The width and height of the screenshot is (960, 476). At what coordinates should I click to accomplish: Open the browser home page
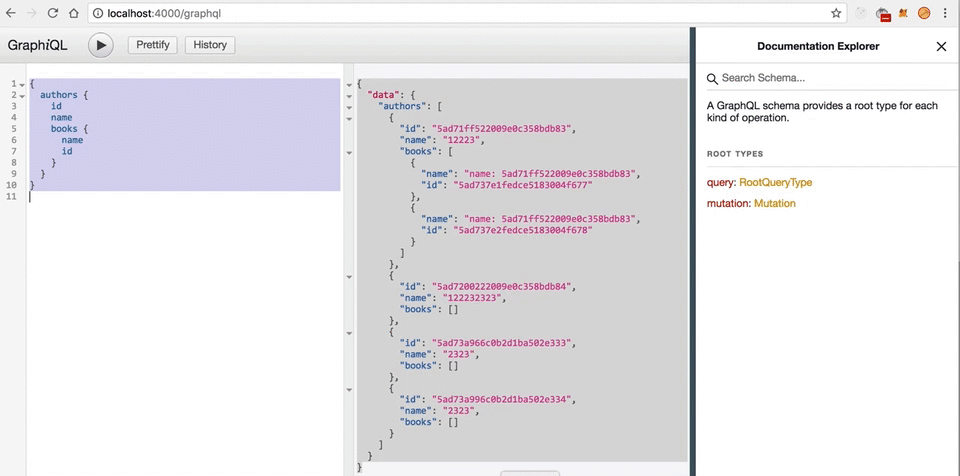click(73, 13)
